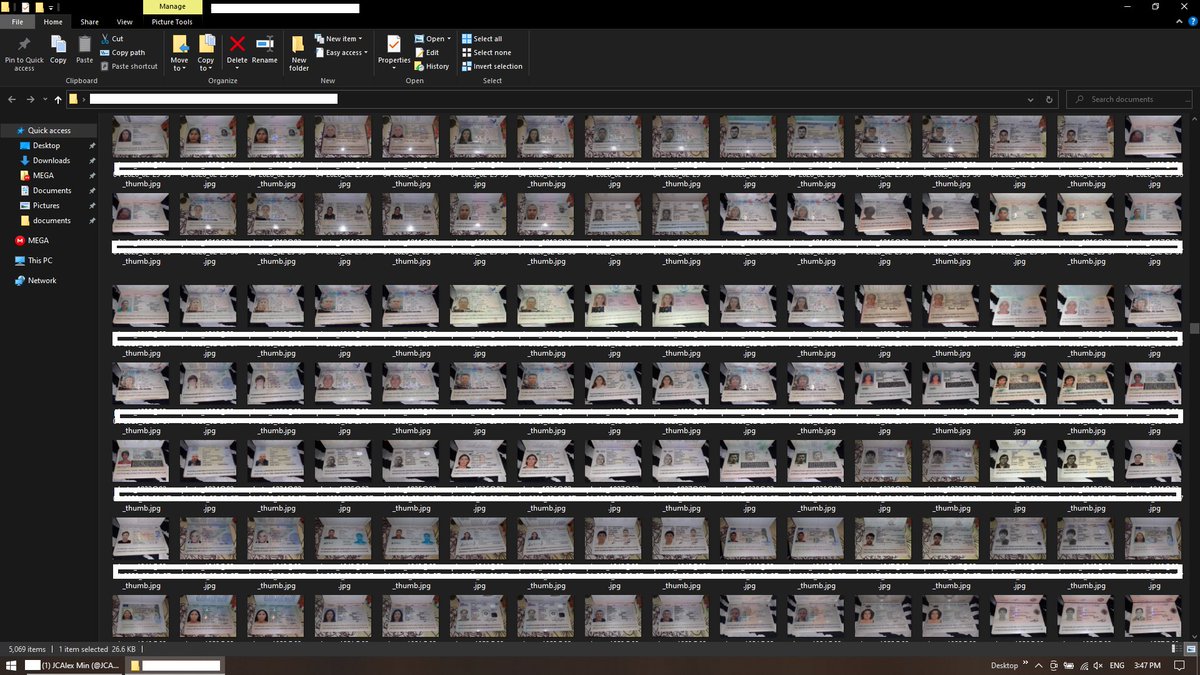Delete the selected image

click(x=236, y=50)
